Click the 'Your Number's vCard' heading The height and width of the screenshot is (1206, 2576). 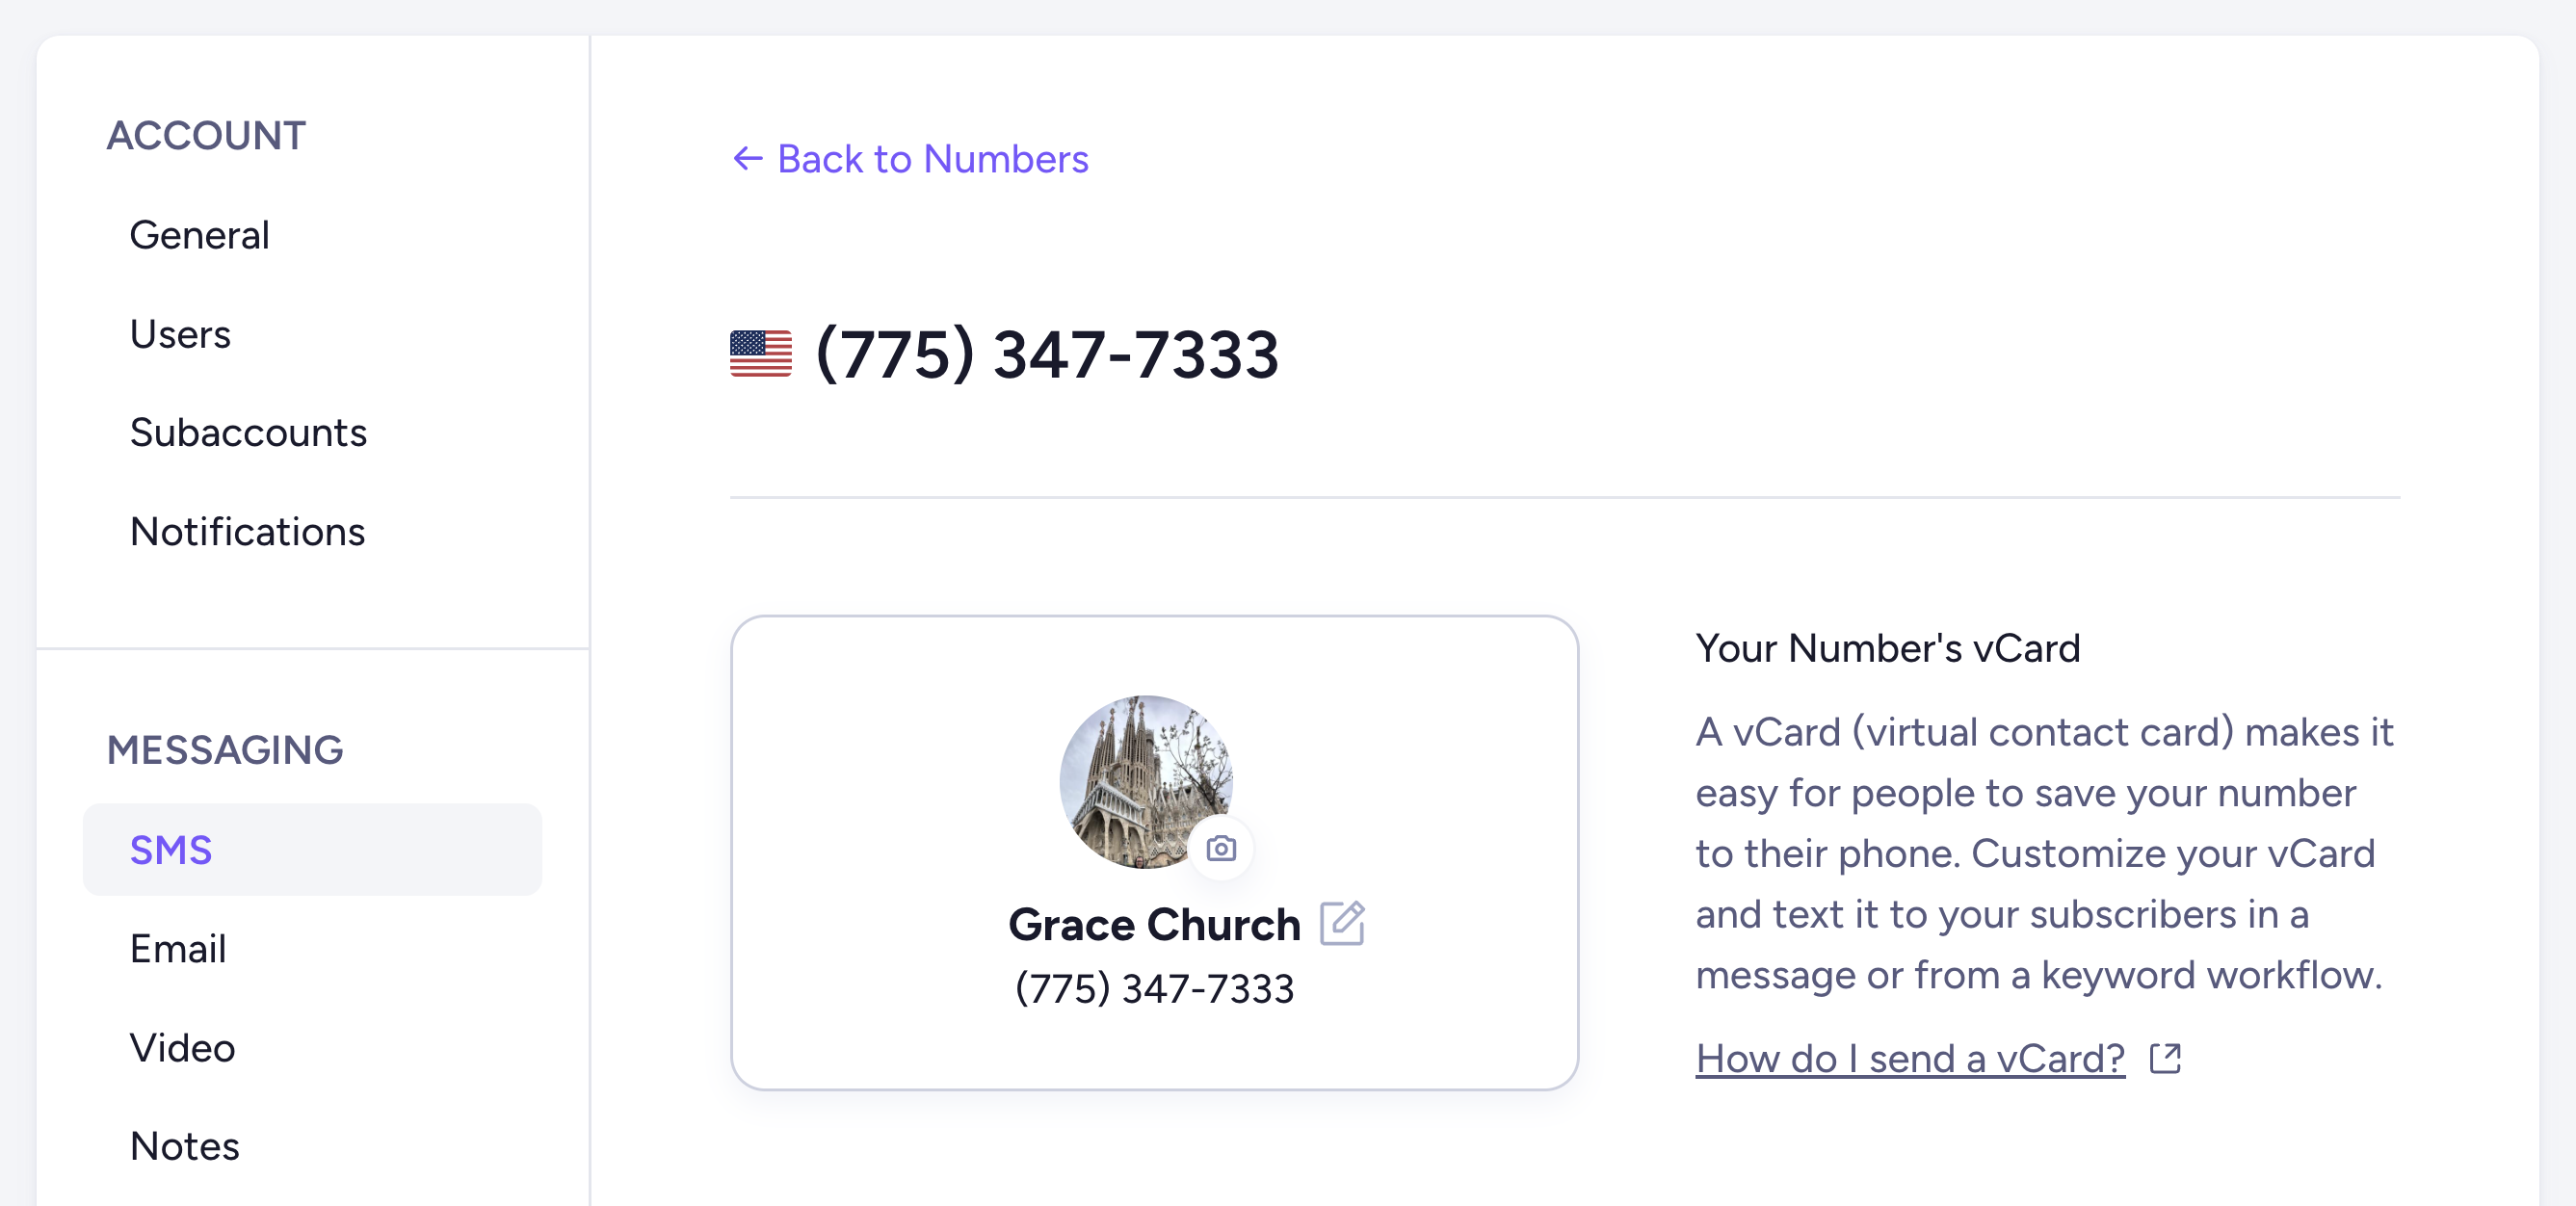(1887, 648)
